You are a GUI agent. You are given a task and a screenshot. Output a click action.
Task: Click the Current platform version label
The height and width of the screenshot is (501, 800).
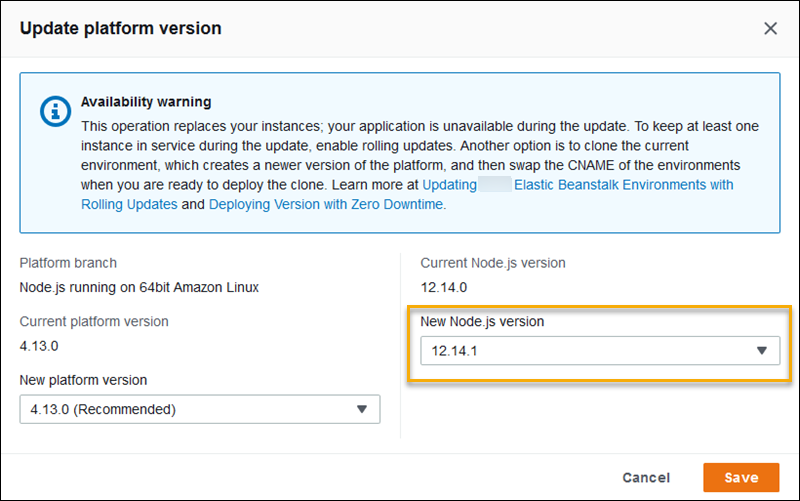point(94,321)
